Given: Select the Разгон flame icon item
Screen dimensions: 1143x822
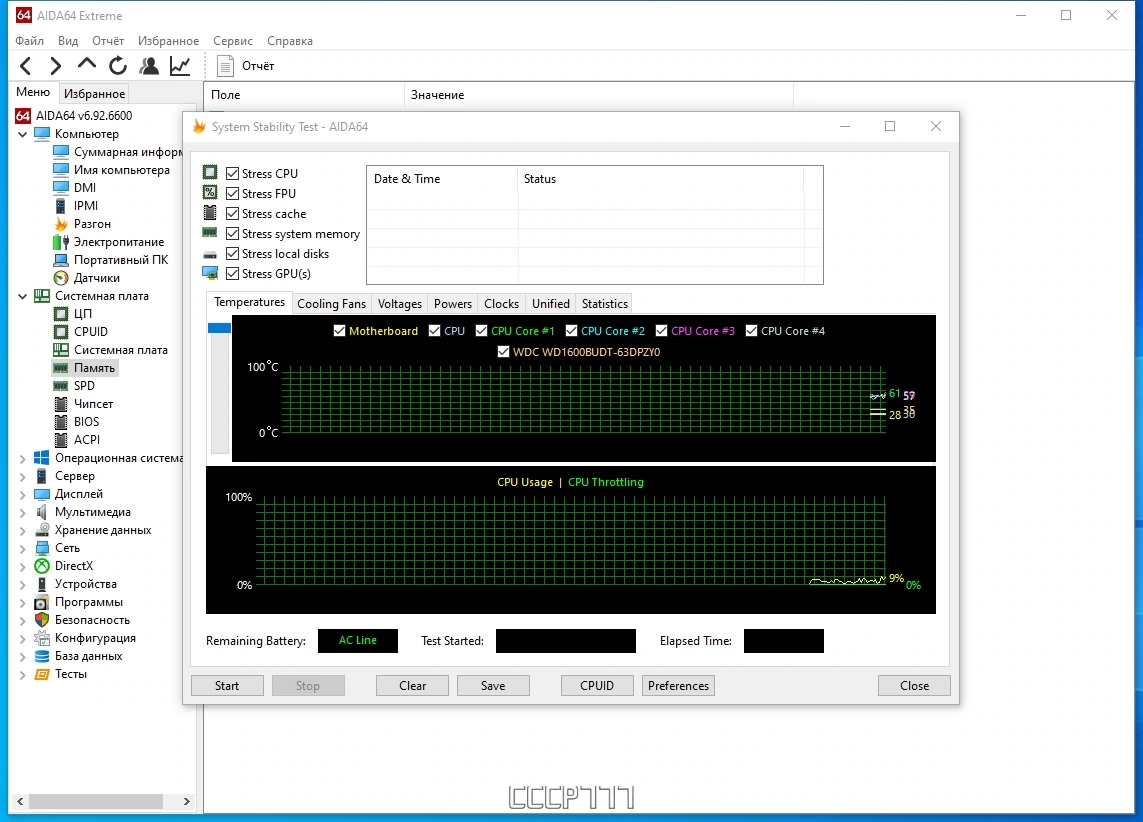Looking at the screenshot, I should point(61,224).
